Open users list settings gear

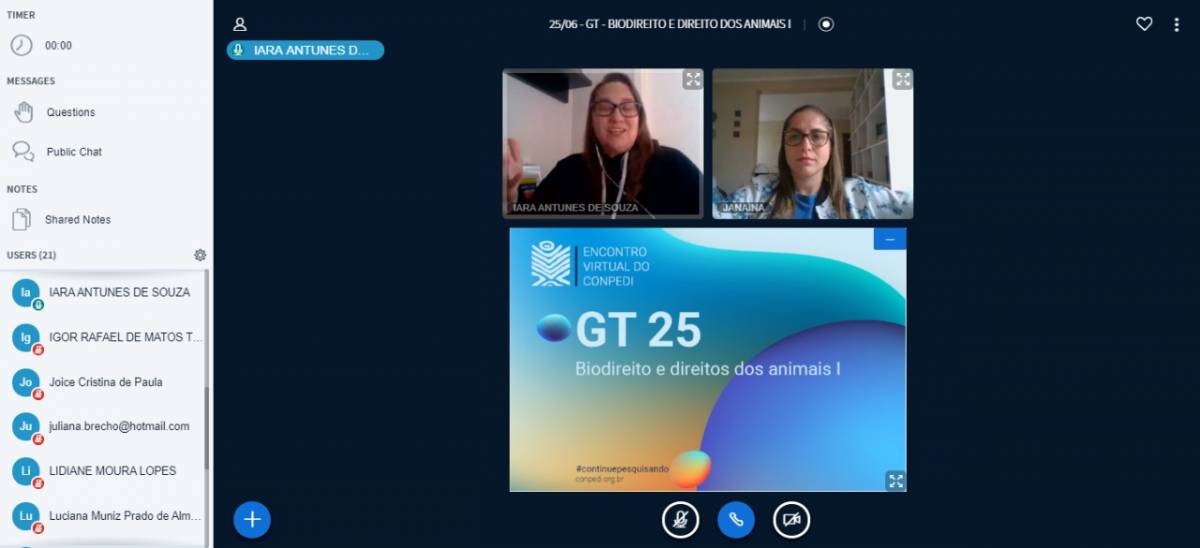click(x=200, y=255)
